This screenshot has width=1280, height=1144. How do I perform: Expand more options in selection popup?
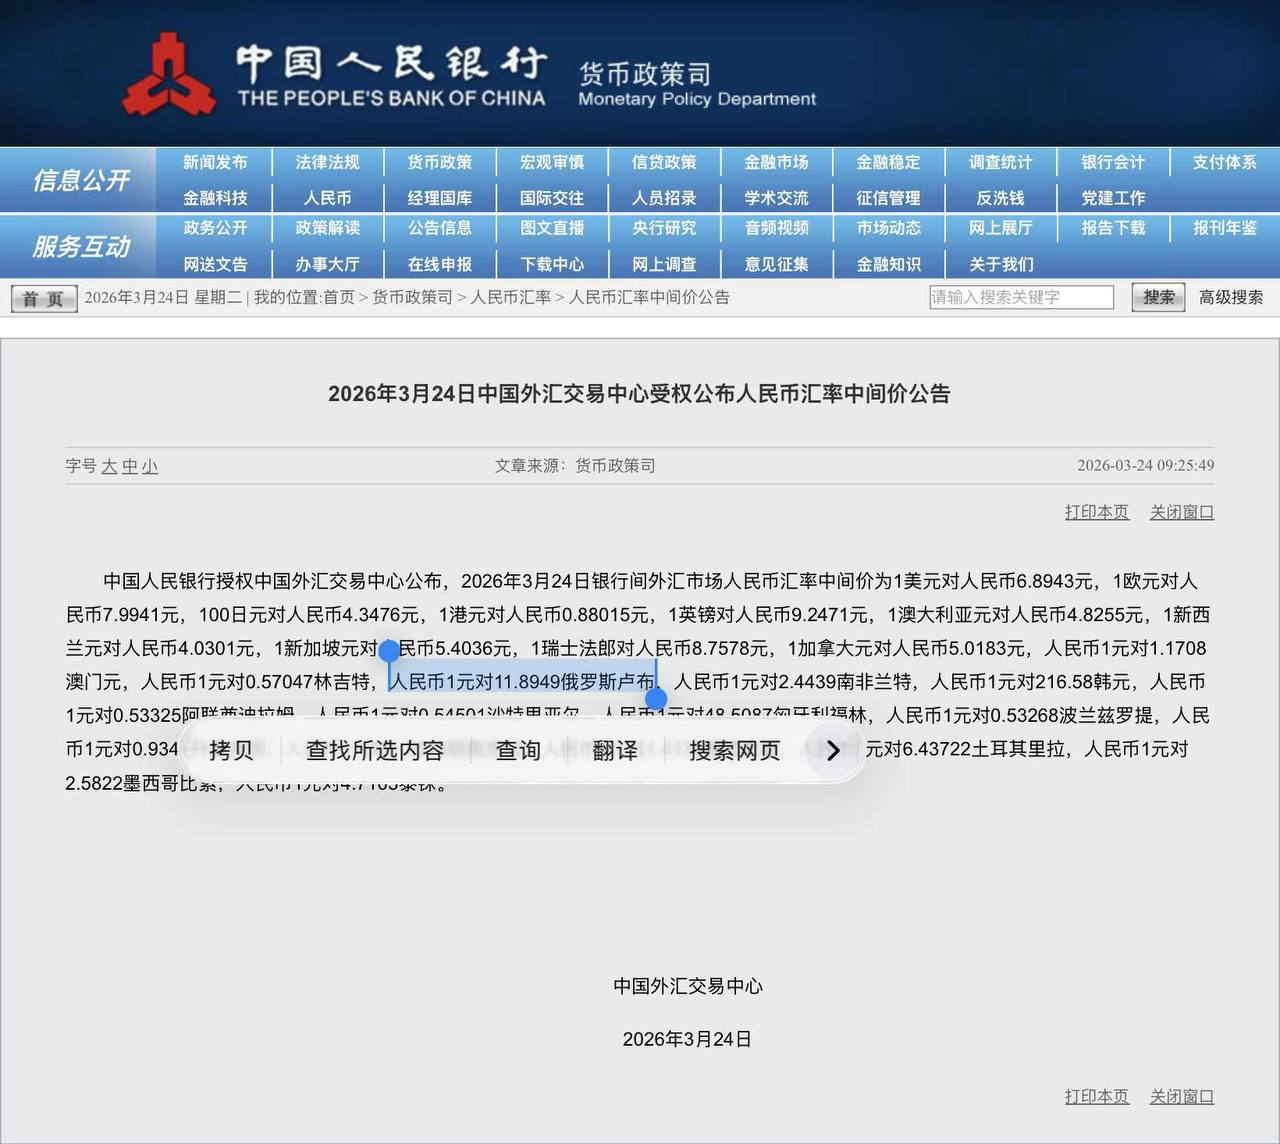pos(833,751)
